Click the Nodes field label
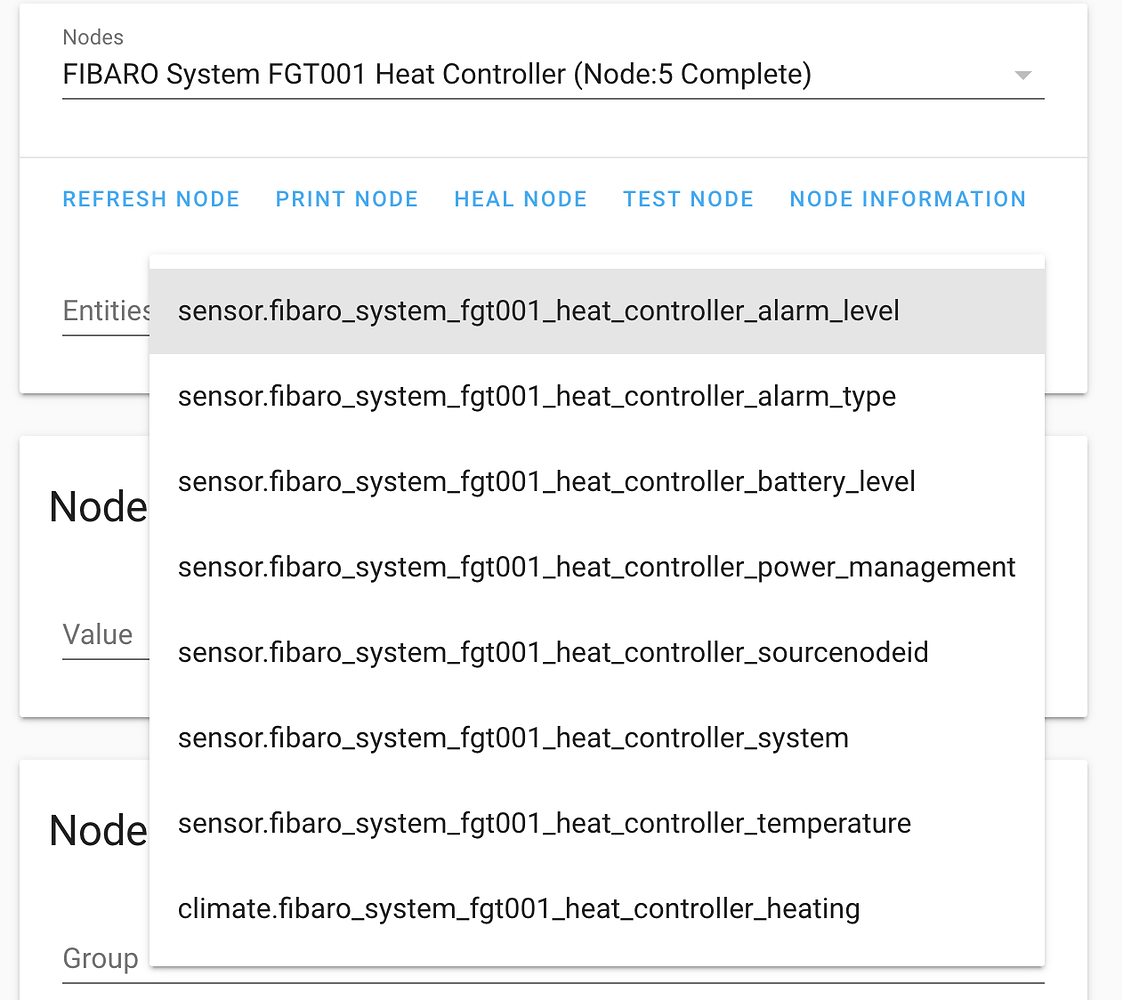Image resolution: width=1122 pixels, height=1000 pixels. point(92,37)
